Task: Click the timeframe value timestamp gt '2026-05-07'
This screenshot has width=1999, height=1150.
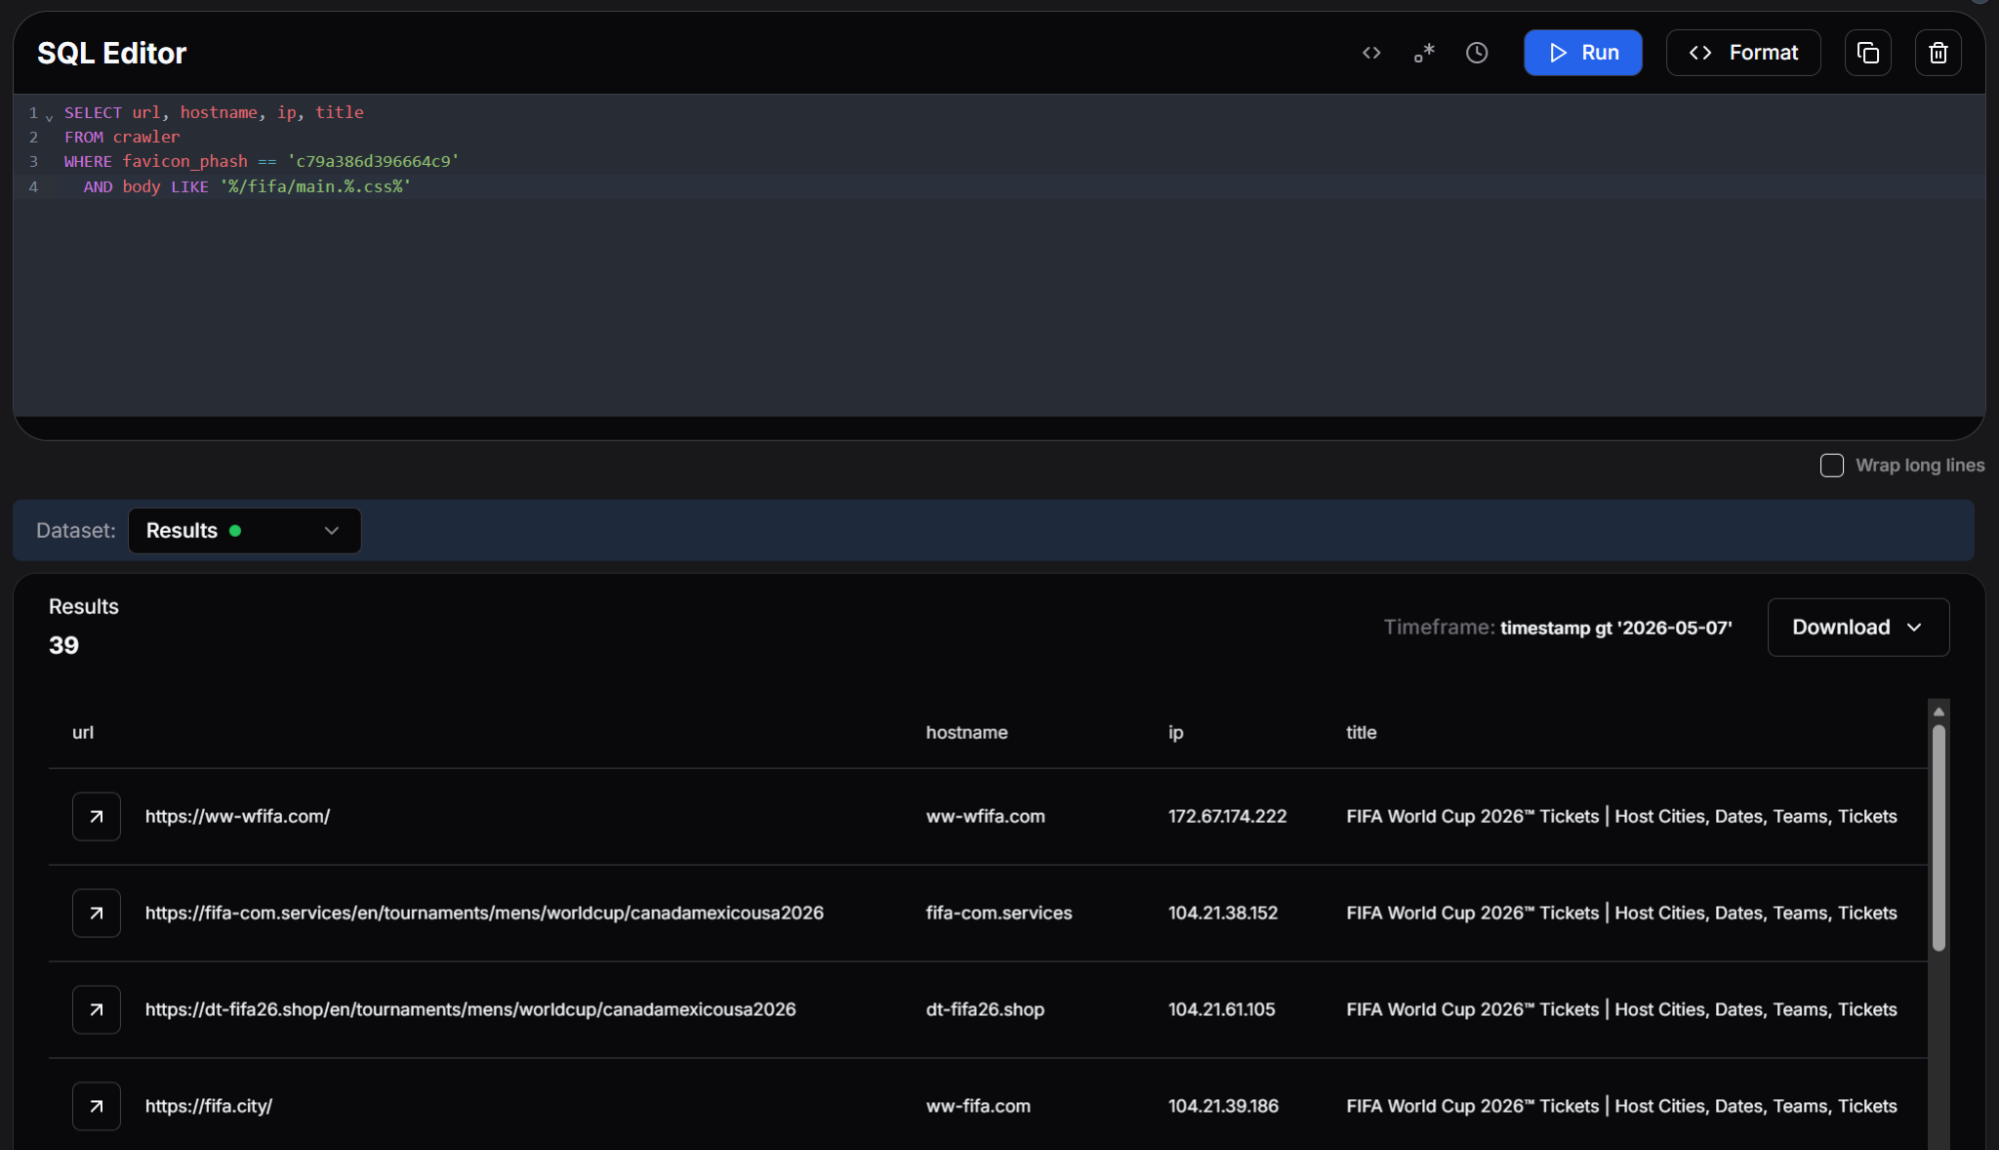Action: [1616, 628]
